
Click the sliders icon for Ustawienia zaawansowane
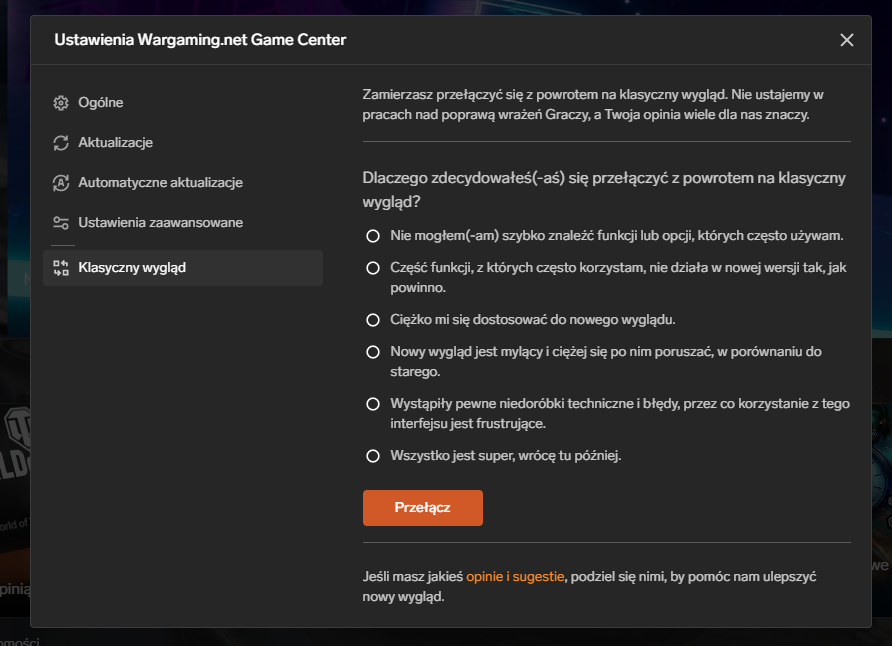[61, 223]
